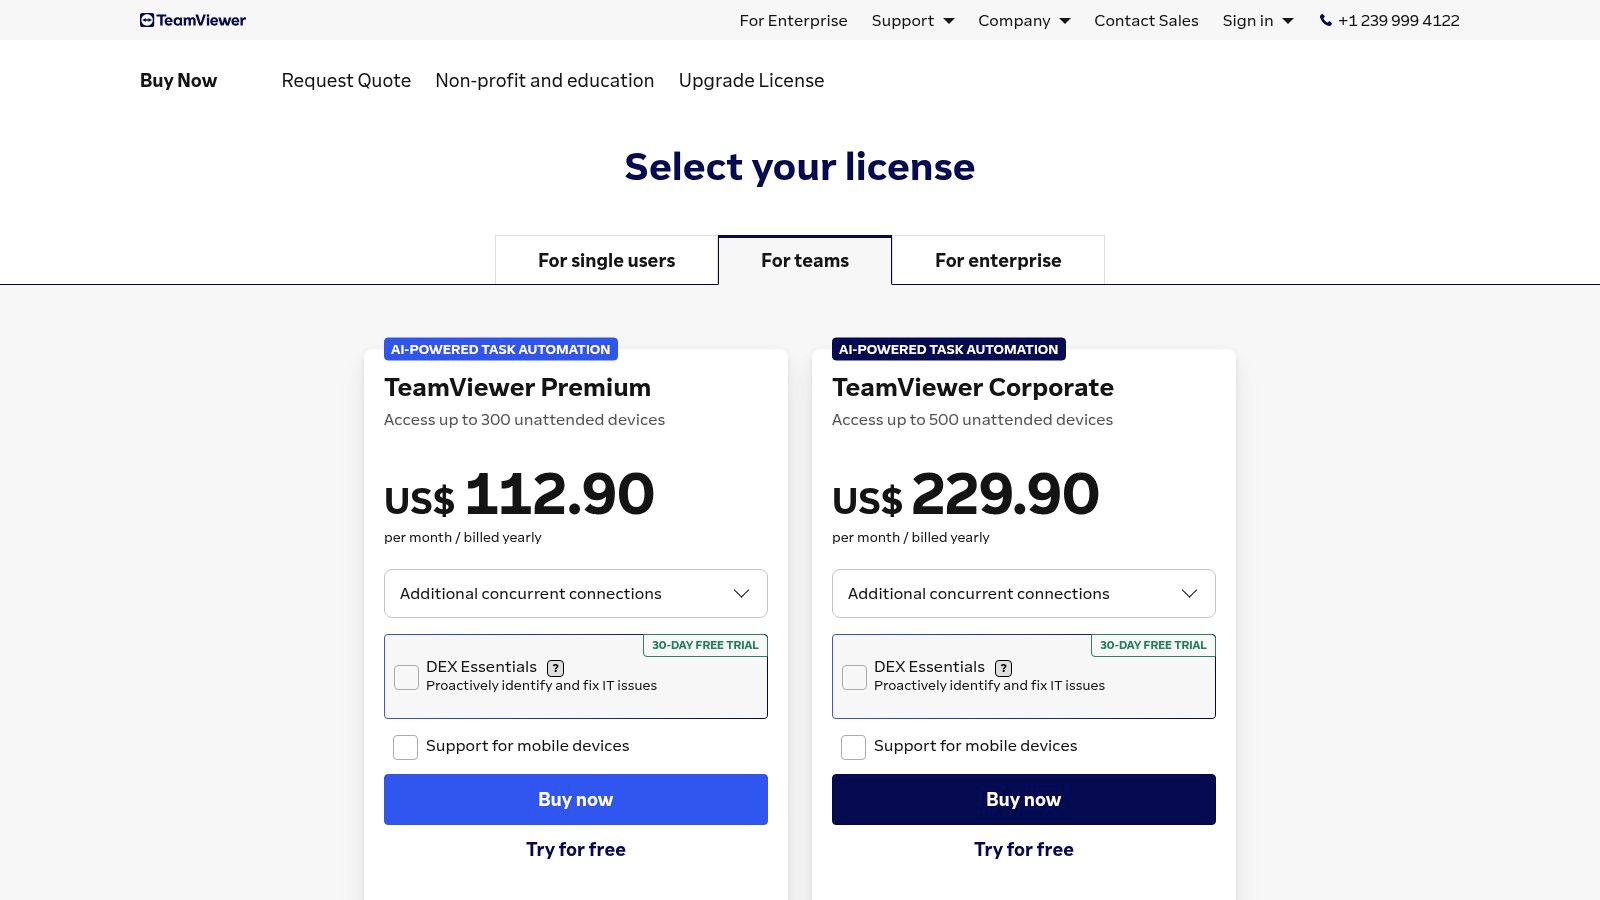Open the Request Quote link
This screenshot has width=1600, height=900.
pyautogui.click(x=346, y=81)
